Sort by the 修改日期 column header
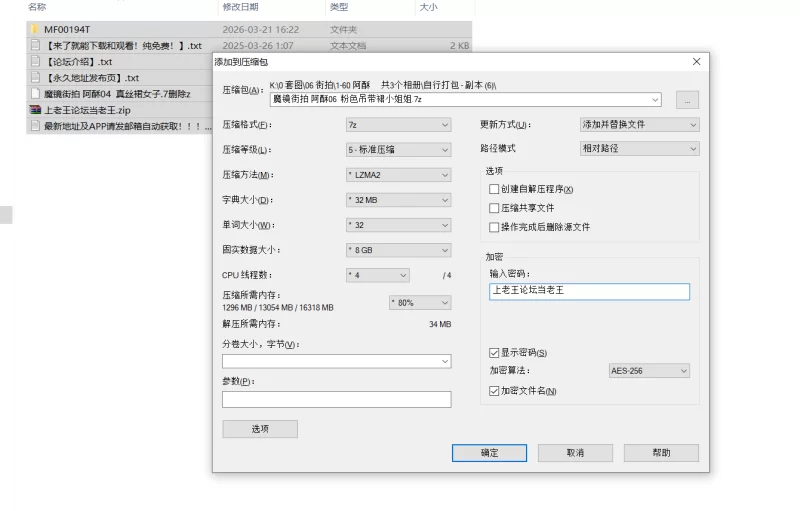Image resolution: width=800 pixels, height=511 pixels. click(240, 7)
